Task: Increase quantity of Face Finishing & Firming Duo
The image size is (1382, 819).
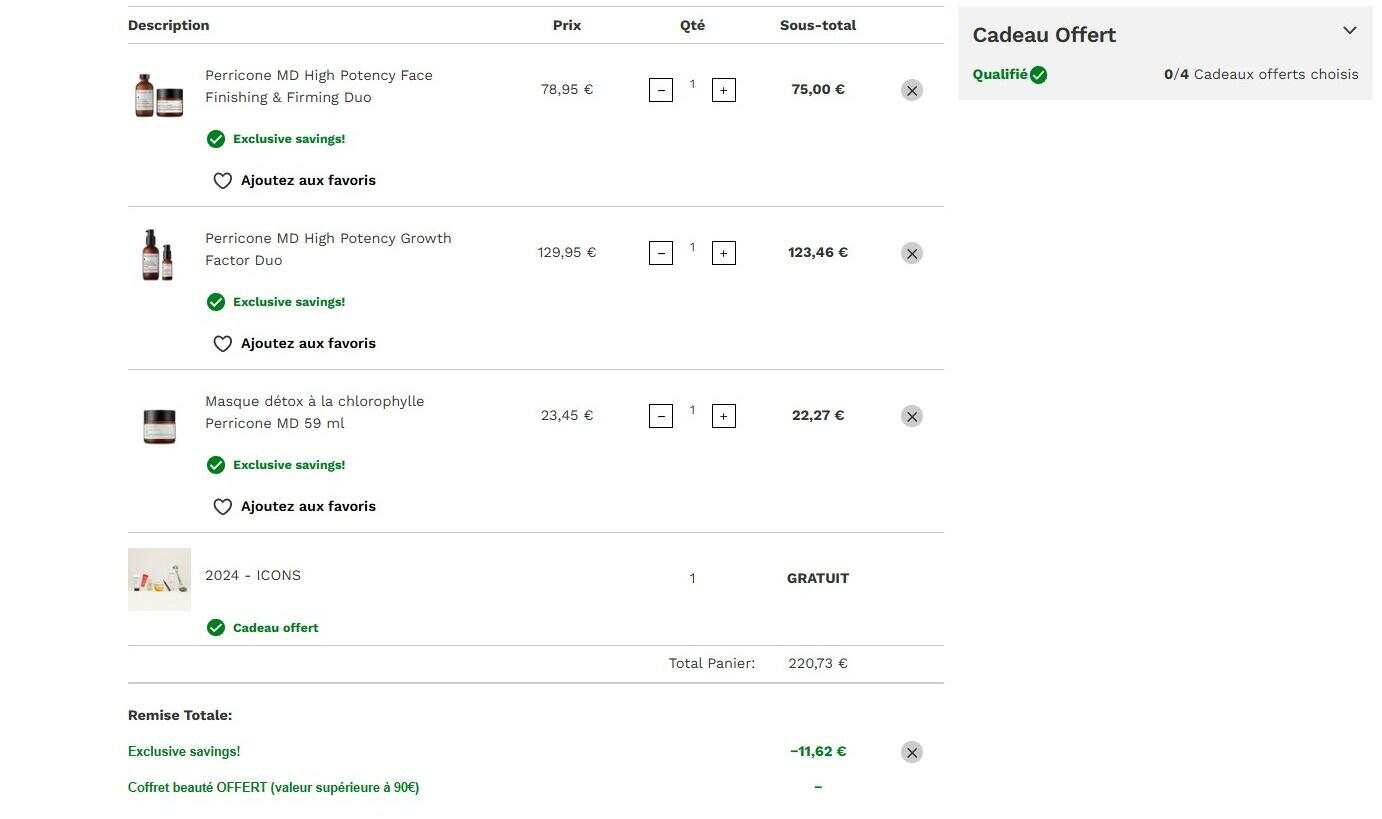Action: tap(724, 90)
